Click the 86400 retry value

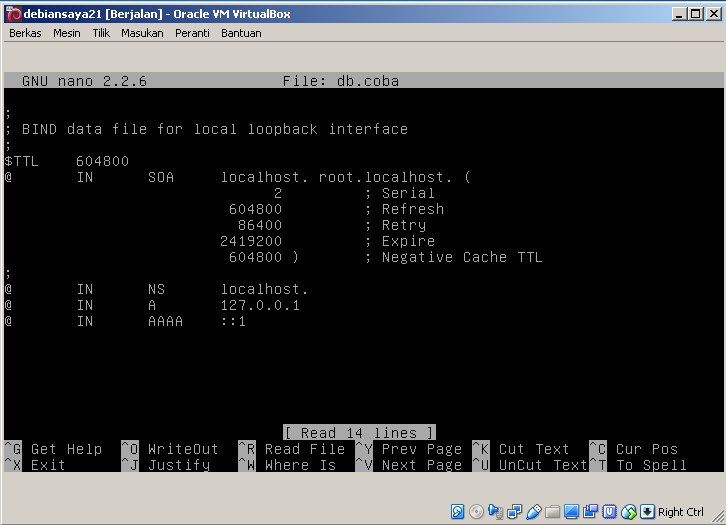260,225
